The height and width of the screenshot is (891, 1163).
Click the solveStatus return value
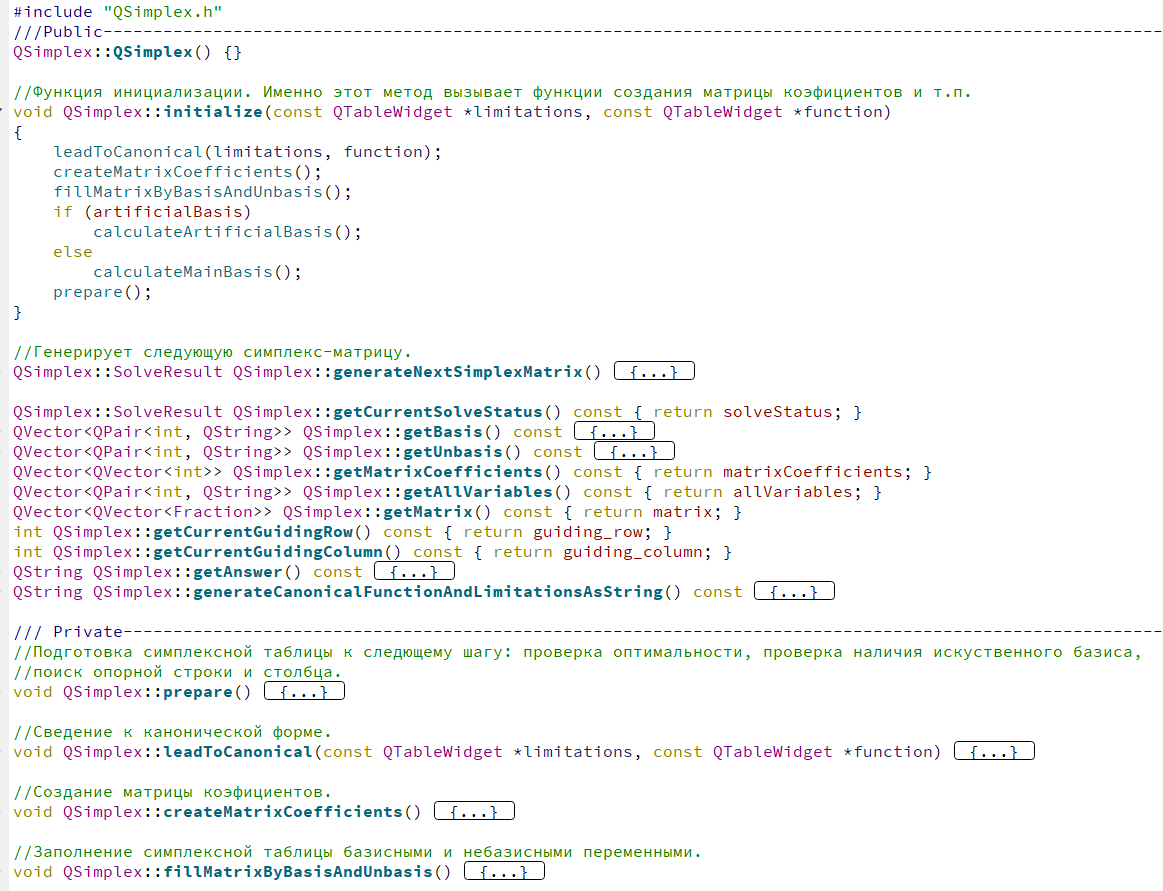778,412
